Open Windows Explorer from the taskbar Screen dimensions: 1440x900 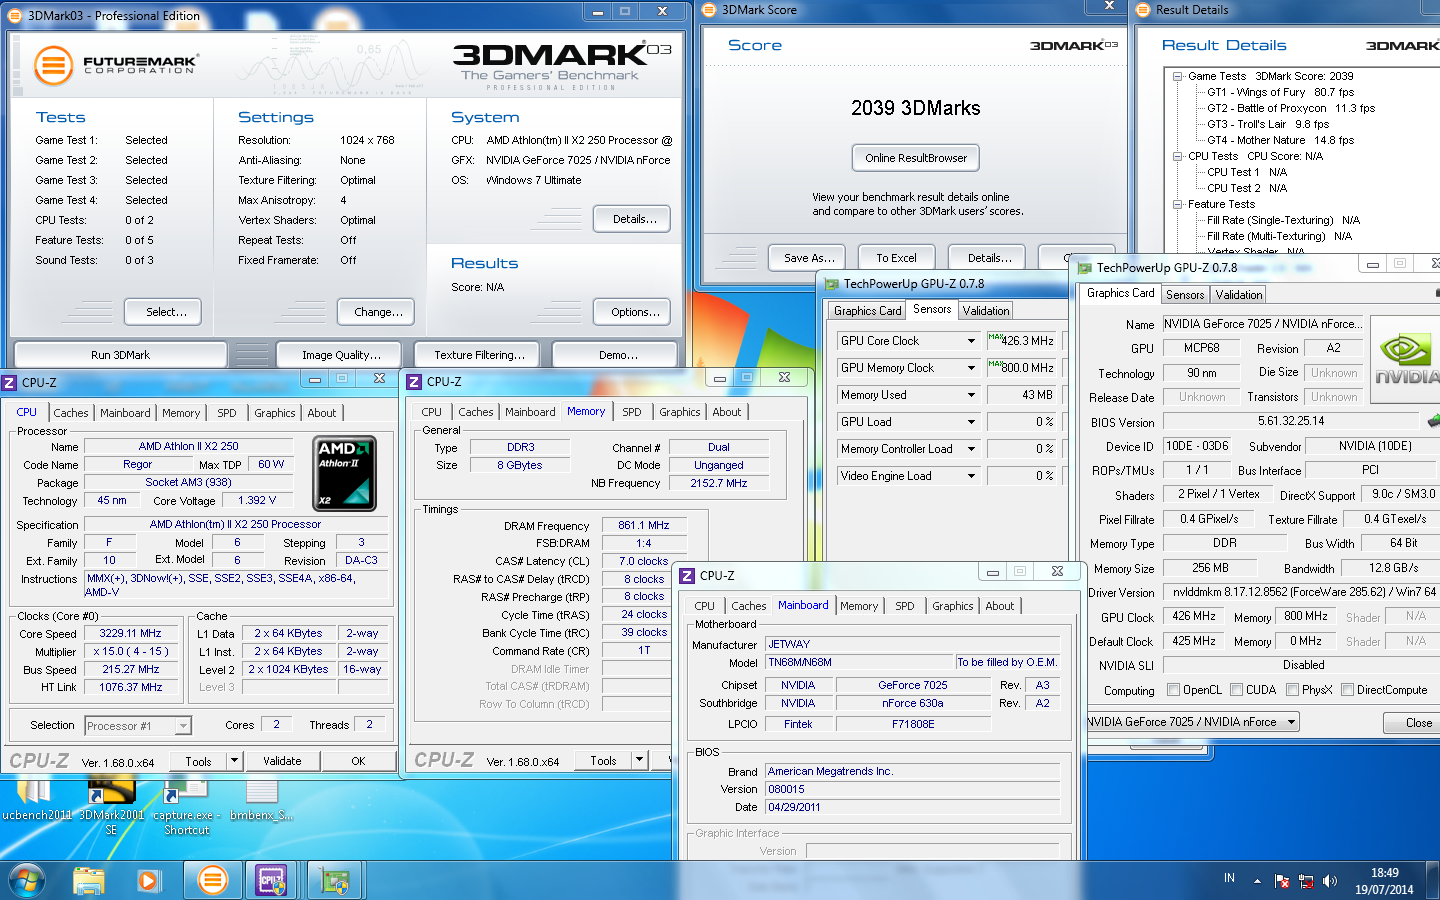(89, 881)
